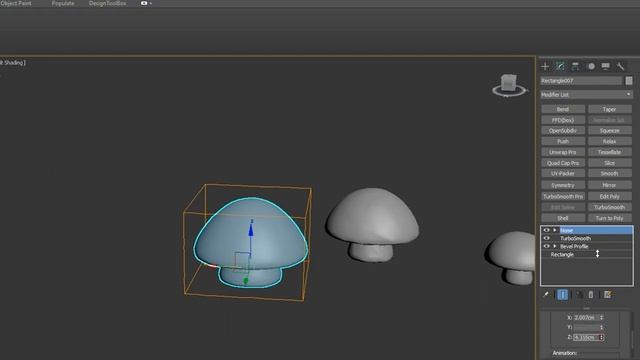Open the Modifier List dropdown

[x=586, y=95]
